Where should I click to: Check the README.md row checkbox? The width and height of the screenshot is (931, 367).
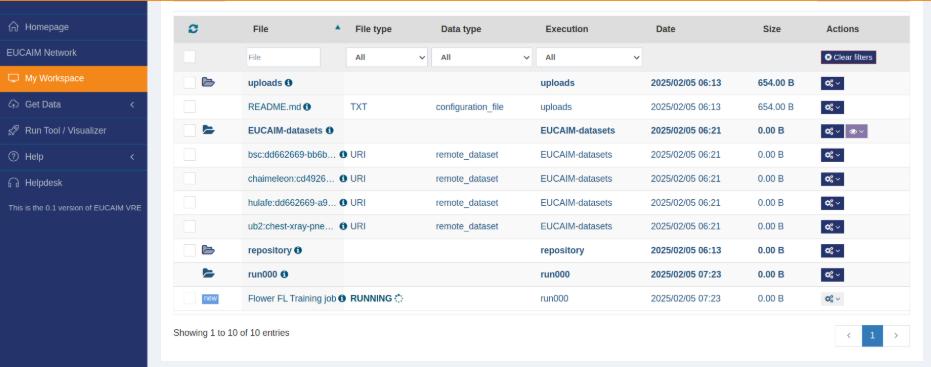pyautogui.click(x=189, y=107)
